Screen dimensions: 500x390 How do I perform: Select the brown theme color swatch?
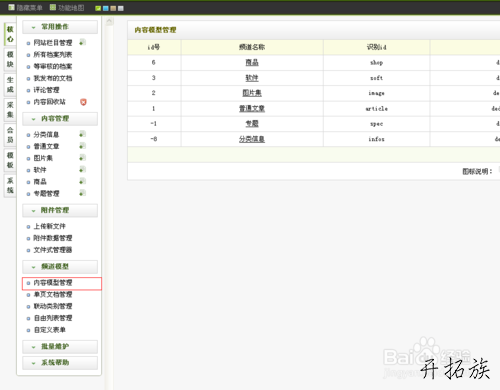113,8
